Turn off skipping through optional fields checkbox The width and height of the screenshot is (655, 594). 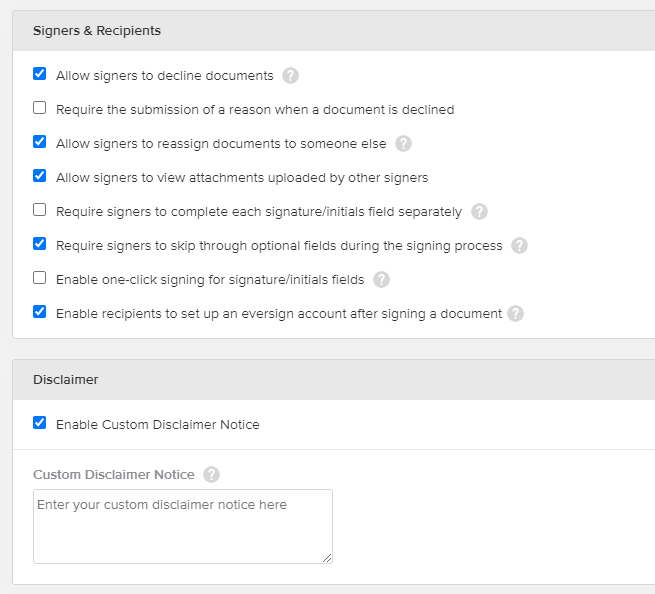tap(40, 244)
